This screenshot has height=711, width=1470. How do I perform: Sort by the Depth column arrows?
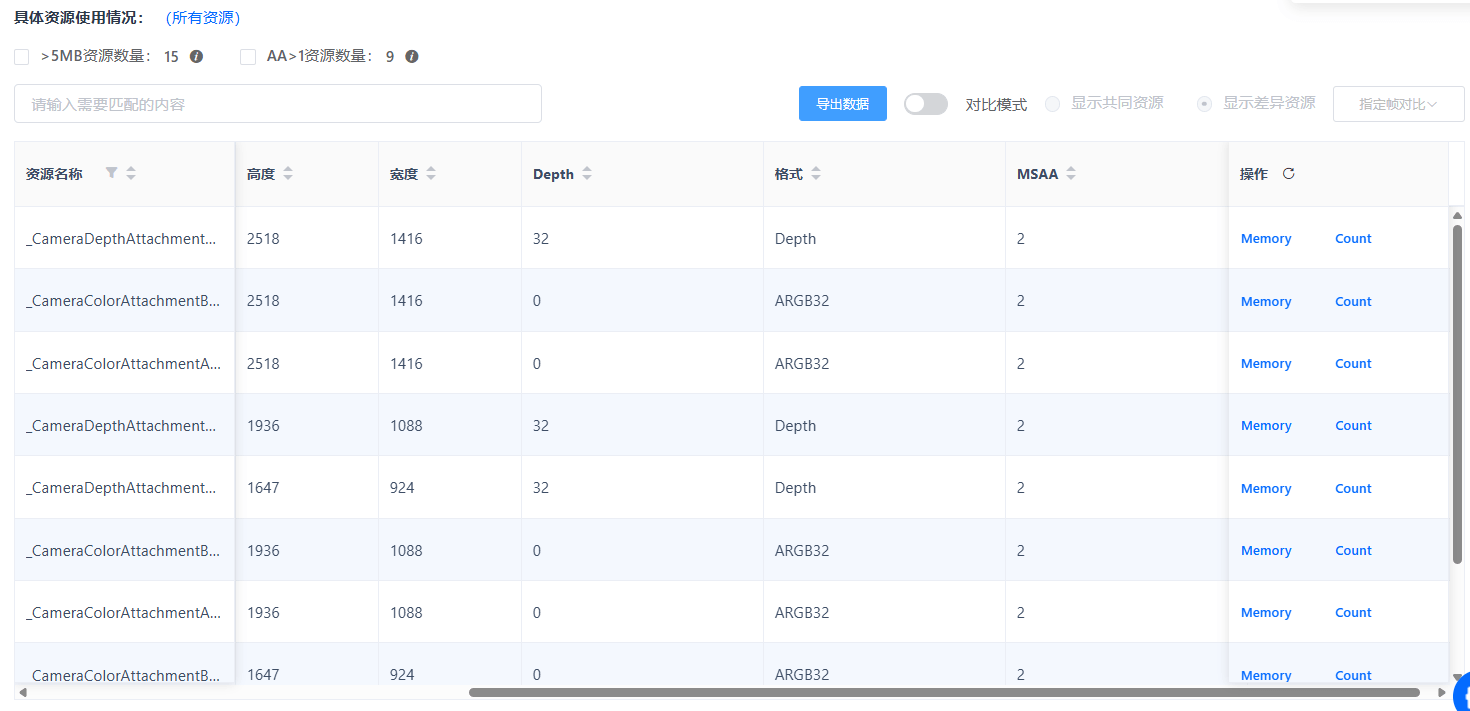click(x=587, y=173)
